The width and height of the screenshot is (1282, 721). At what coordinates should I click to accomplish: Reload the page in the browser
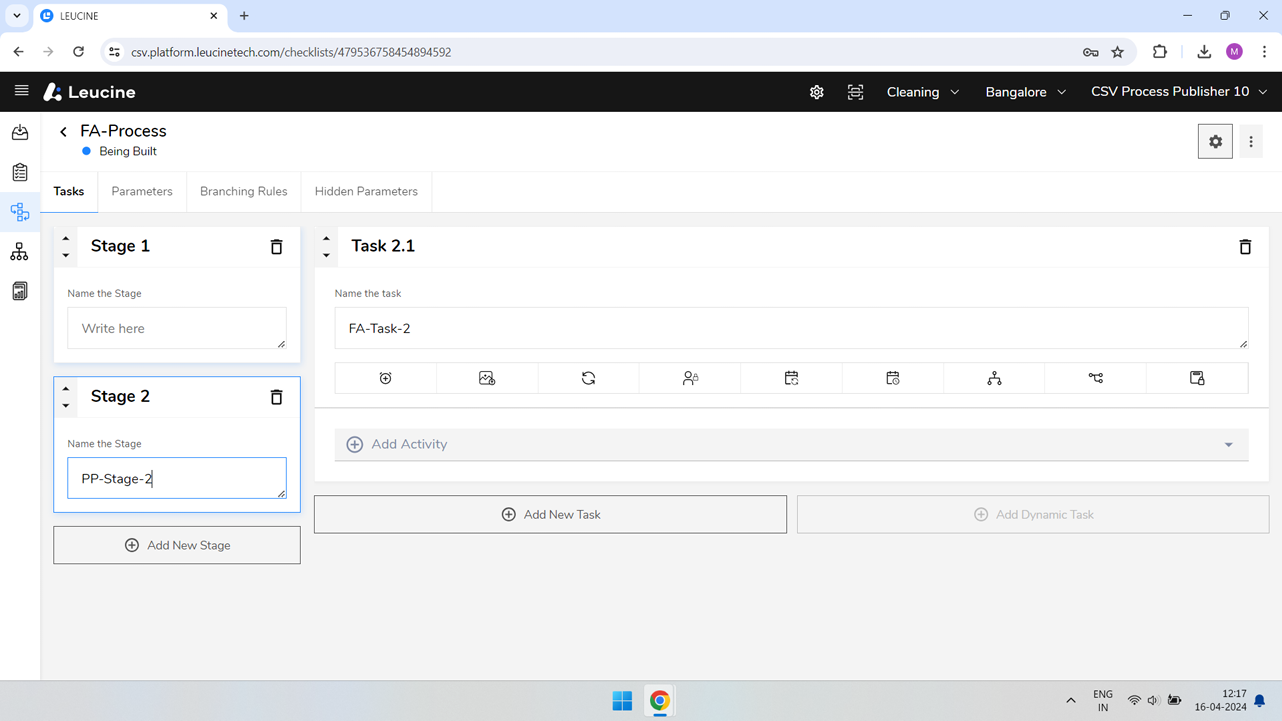click(78, 52)
